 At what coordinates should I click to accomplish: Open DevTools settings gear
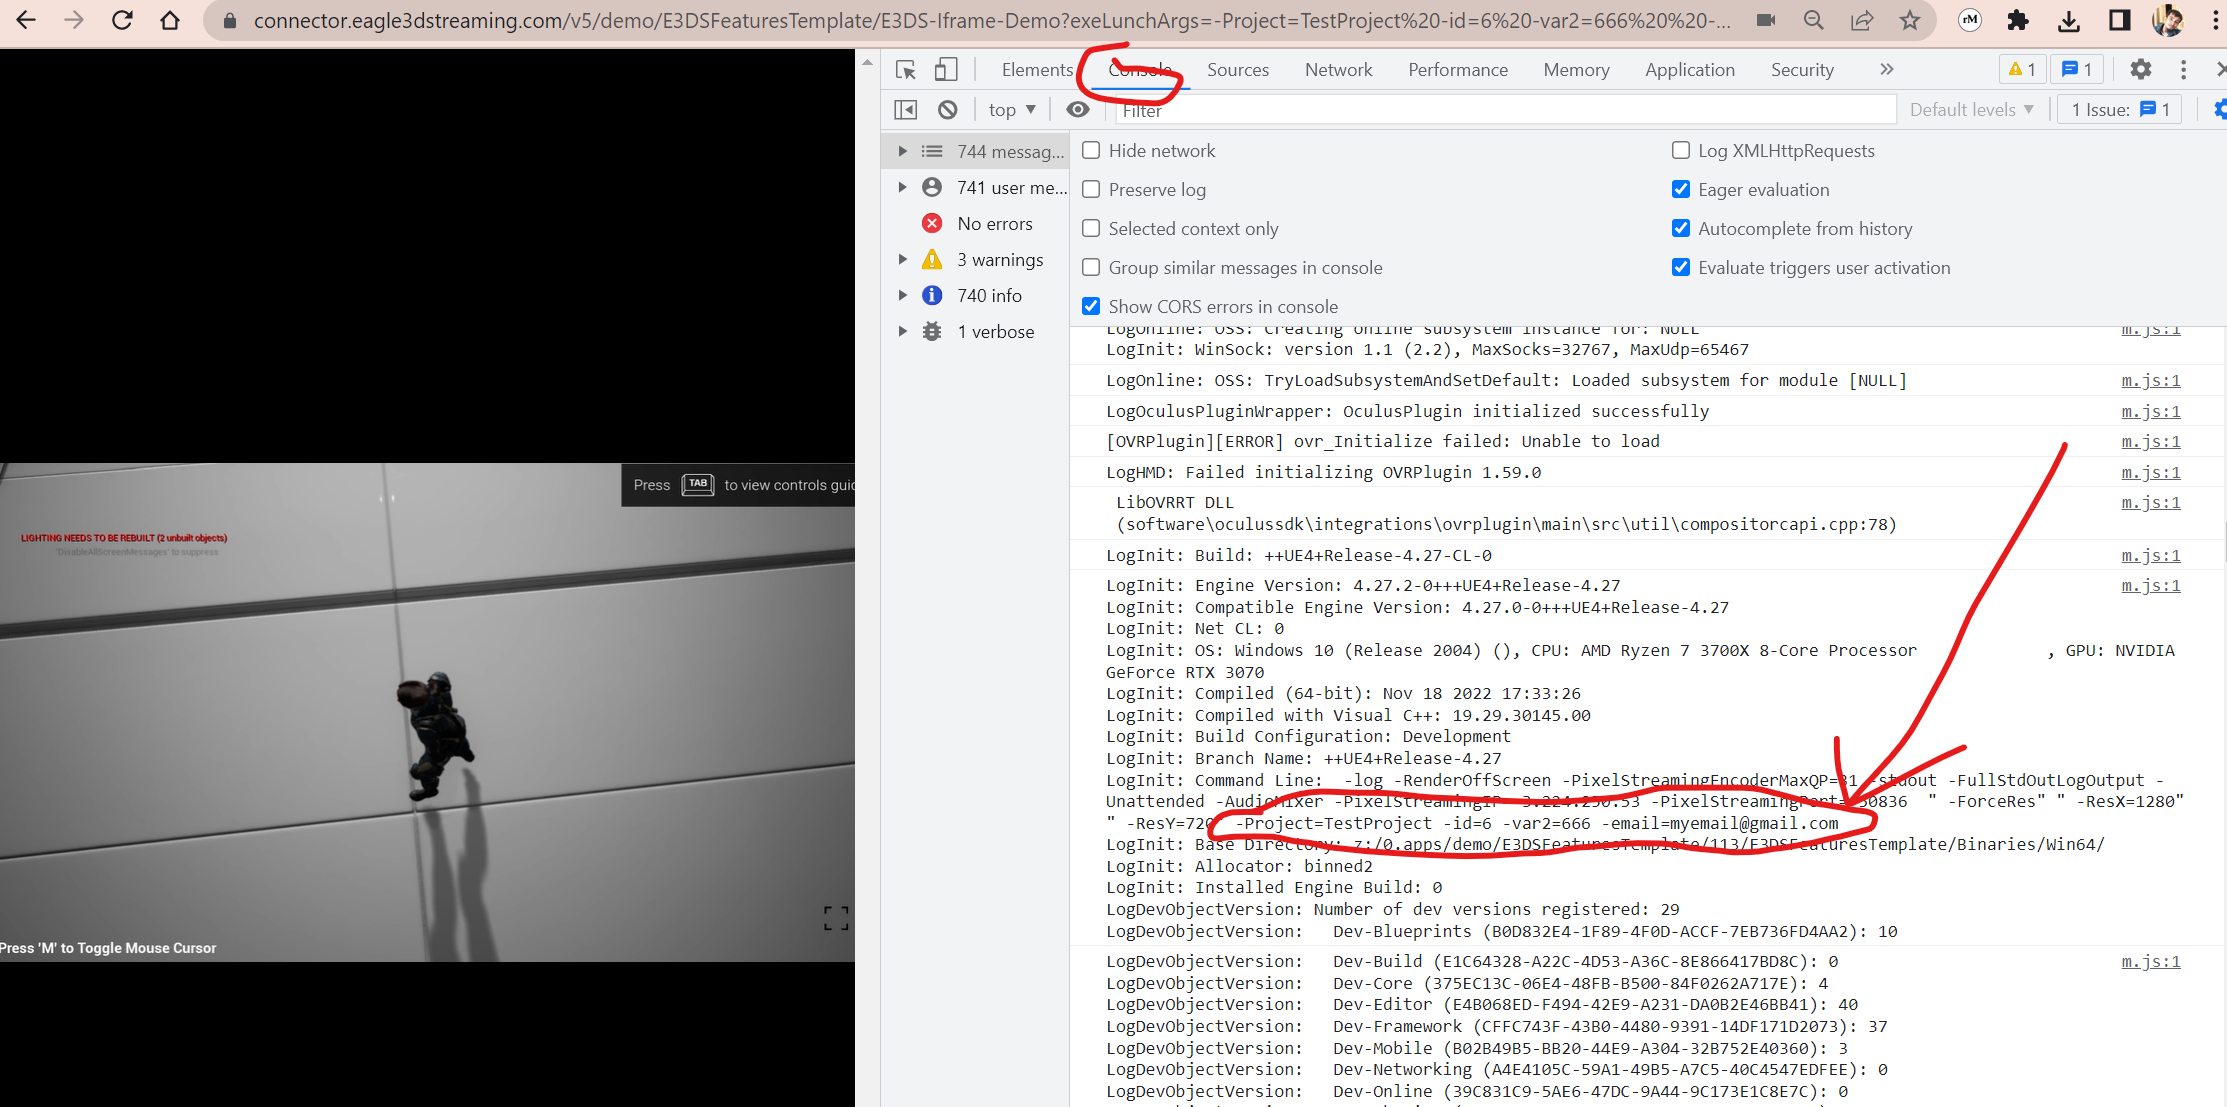[x=2140, y=69]
